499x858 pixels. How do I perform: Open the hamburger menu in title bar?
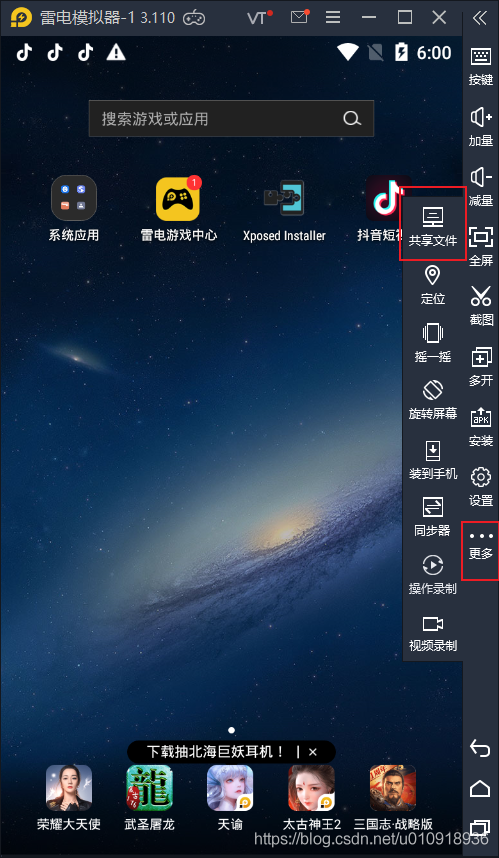click(x=333, y=18)
